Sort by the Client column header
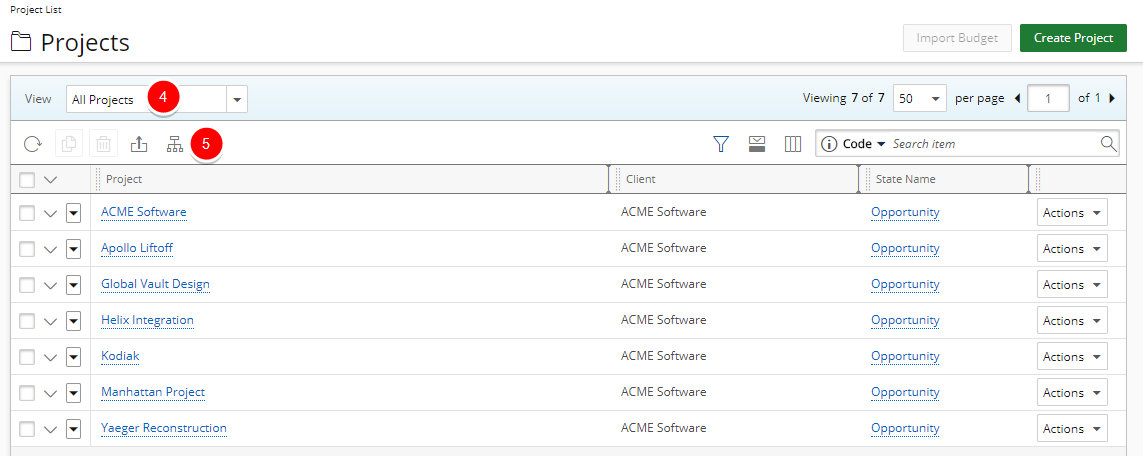Image resolution: width=1143 pixels, height=456 pixels. tap(640, 179)
